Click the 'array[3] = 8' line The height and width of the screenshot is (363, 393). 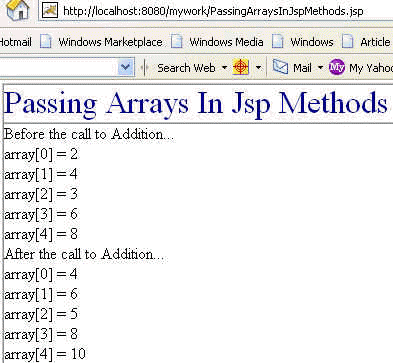(41, 334)
